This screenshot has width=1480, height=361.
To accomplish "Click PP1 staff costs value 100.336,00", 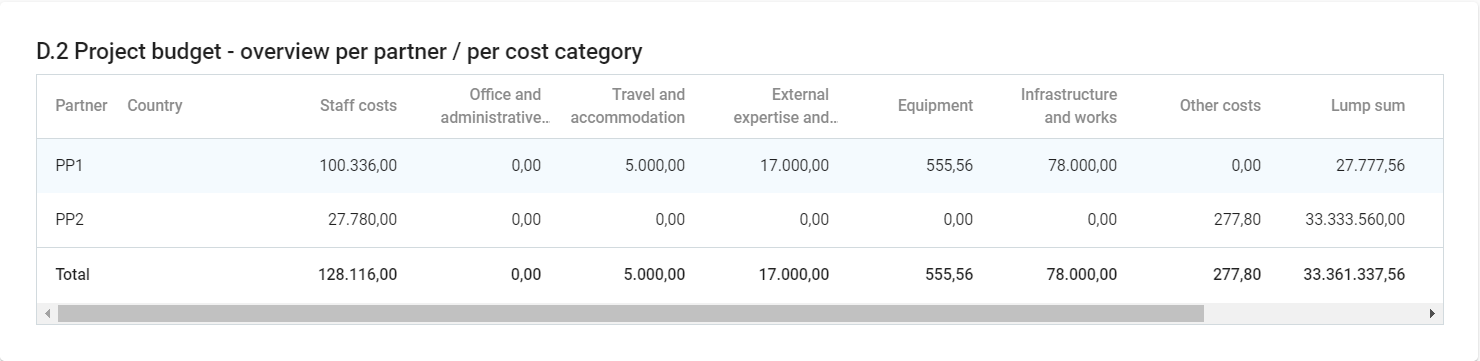I will click(358, 166).
